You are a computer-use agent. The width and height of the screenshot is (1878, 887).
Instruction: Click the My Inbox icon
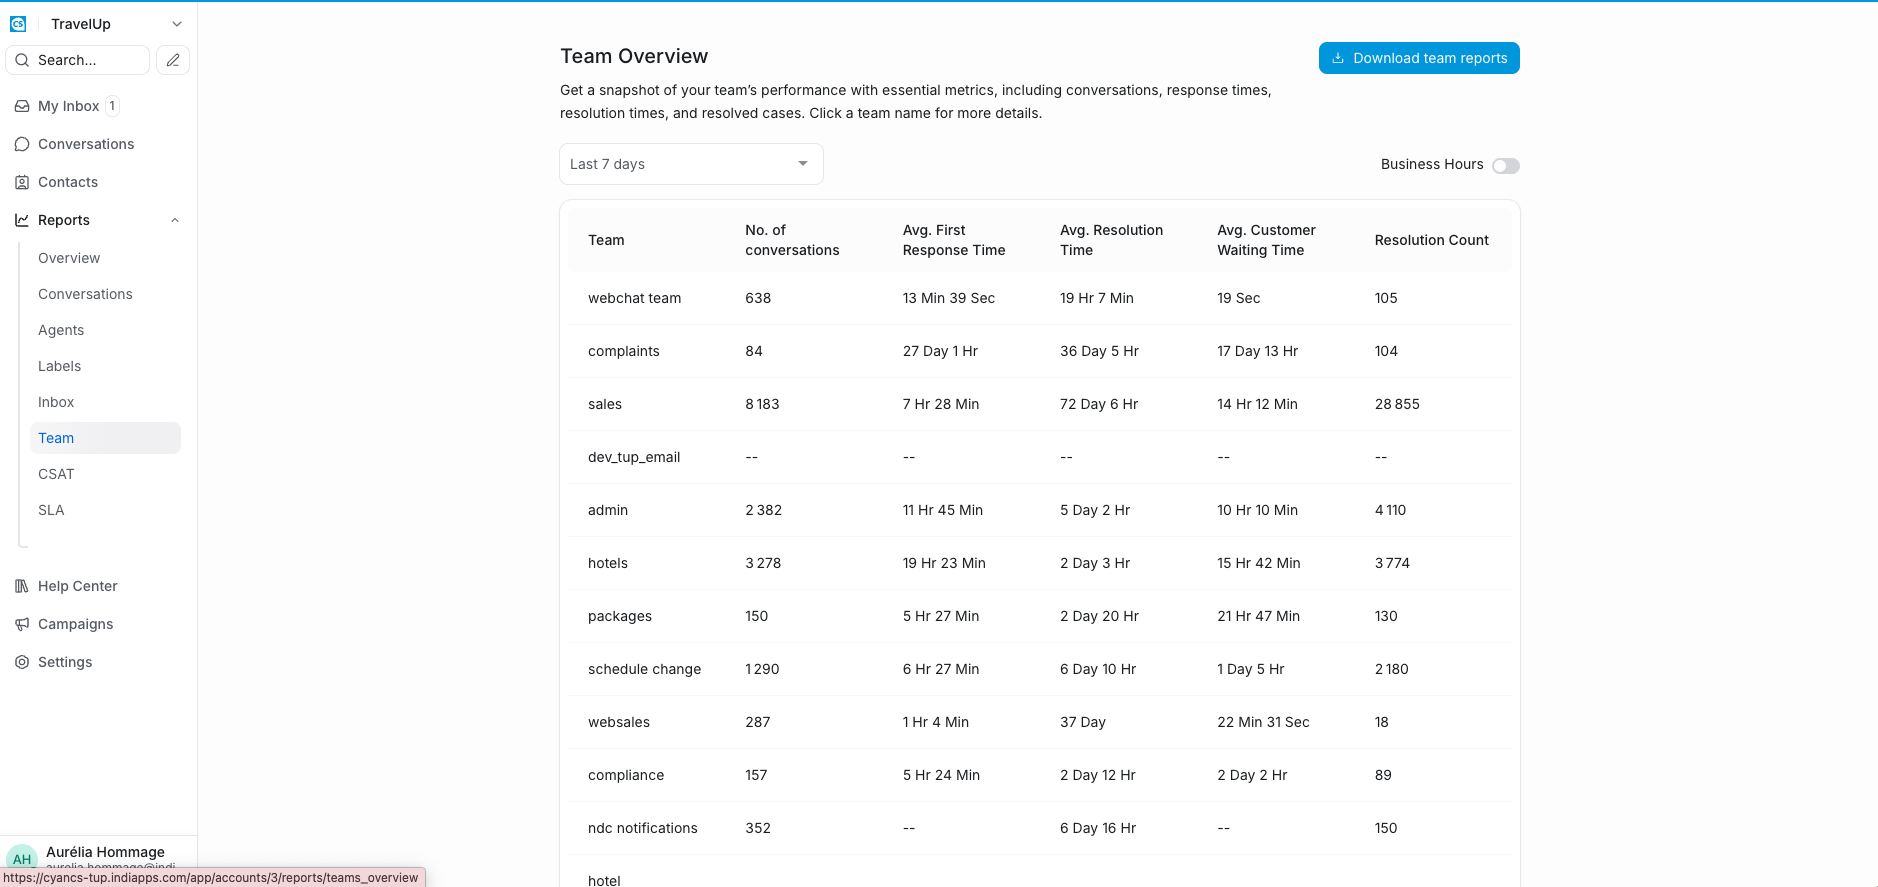[22, 106]
